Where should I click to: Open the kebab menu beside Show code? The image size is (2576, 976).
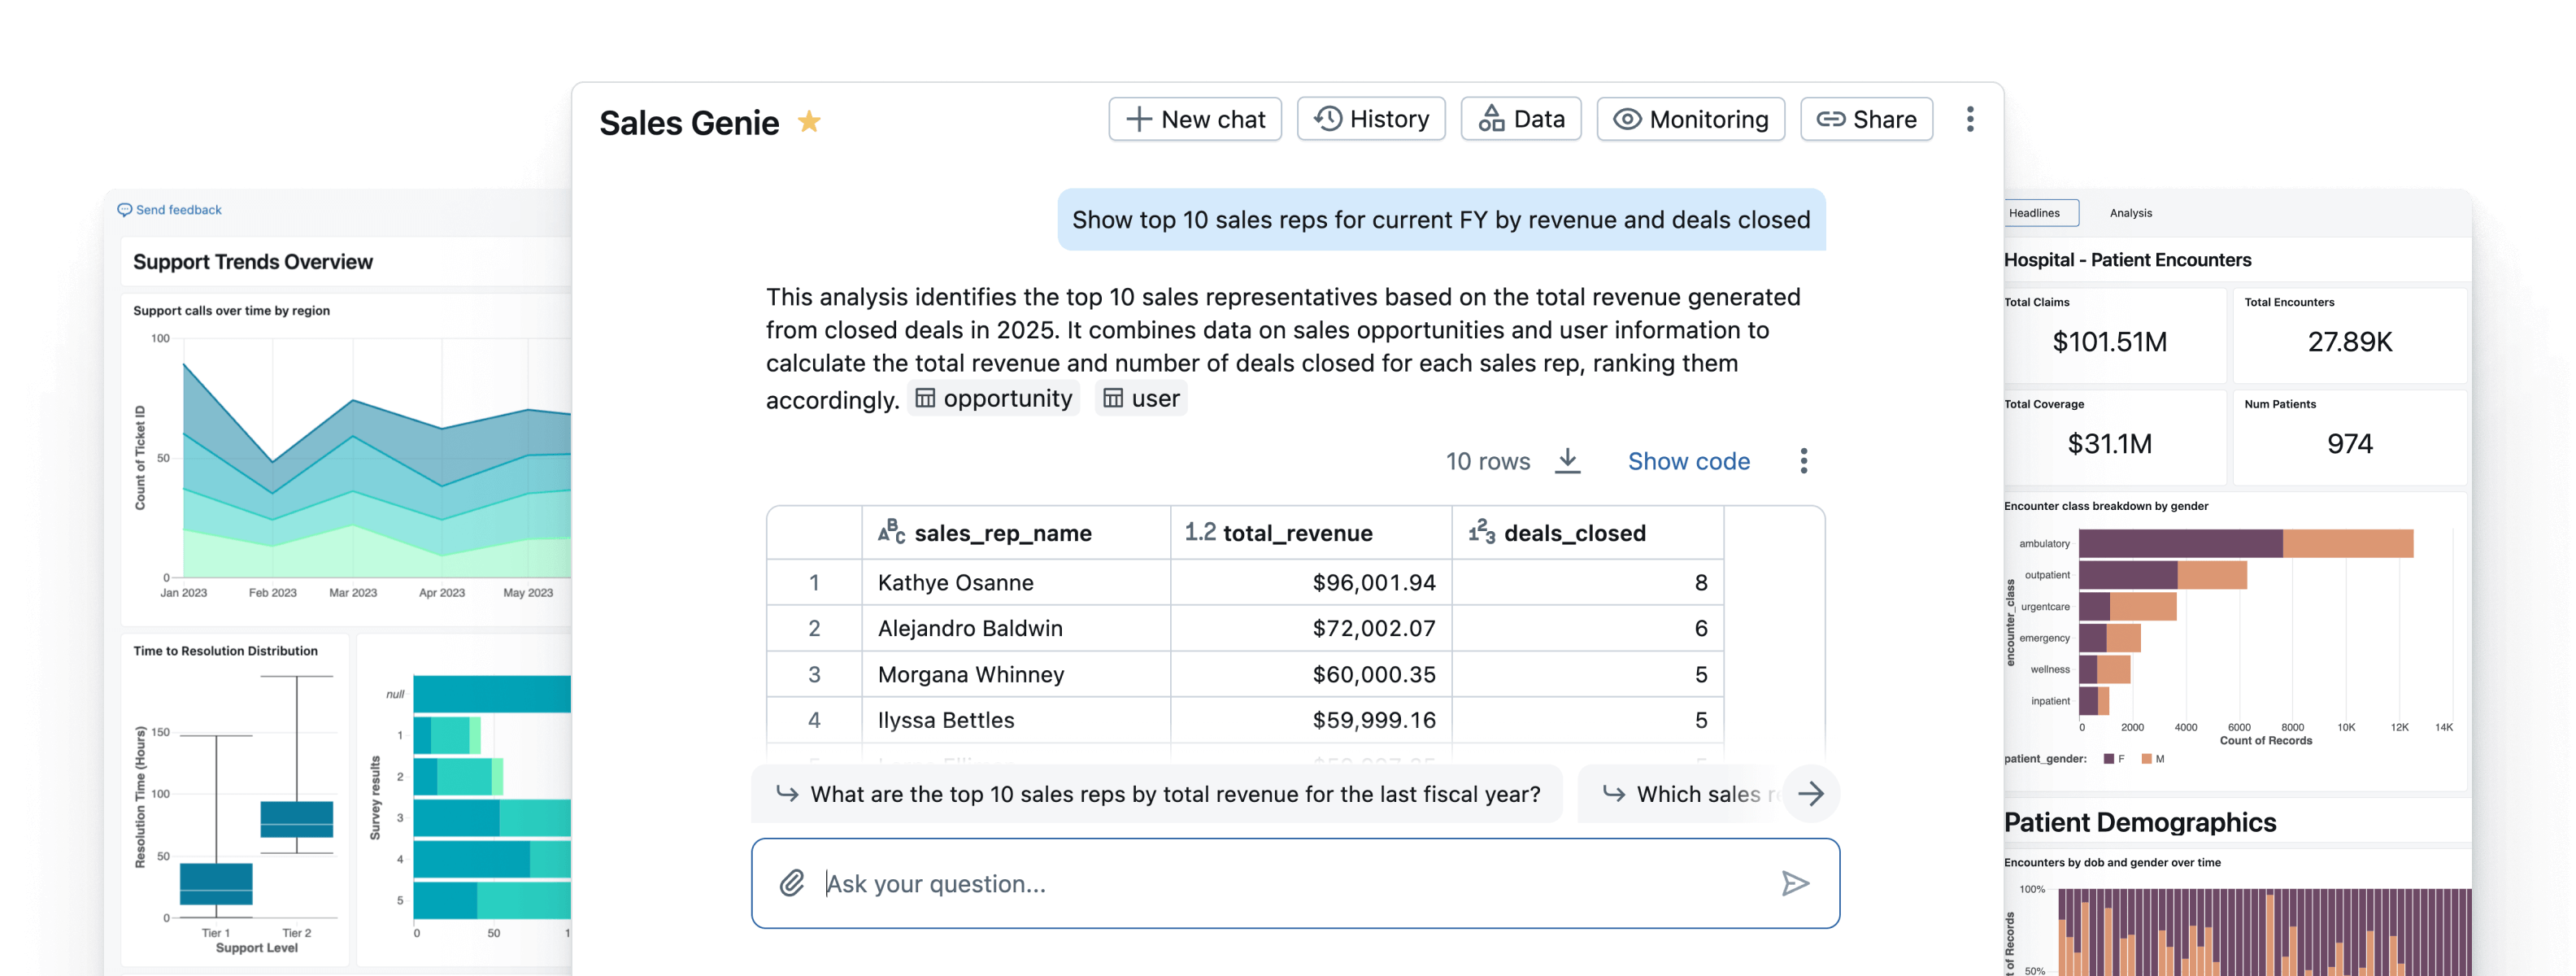pyautogui.click(x=1804, y=461)
